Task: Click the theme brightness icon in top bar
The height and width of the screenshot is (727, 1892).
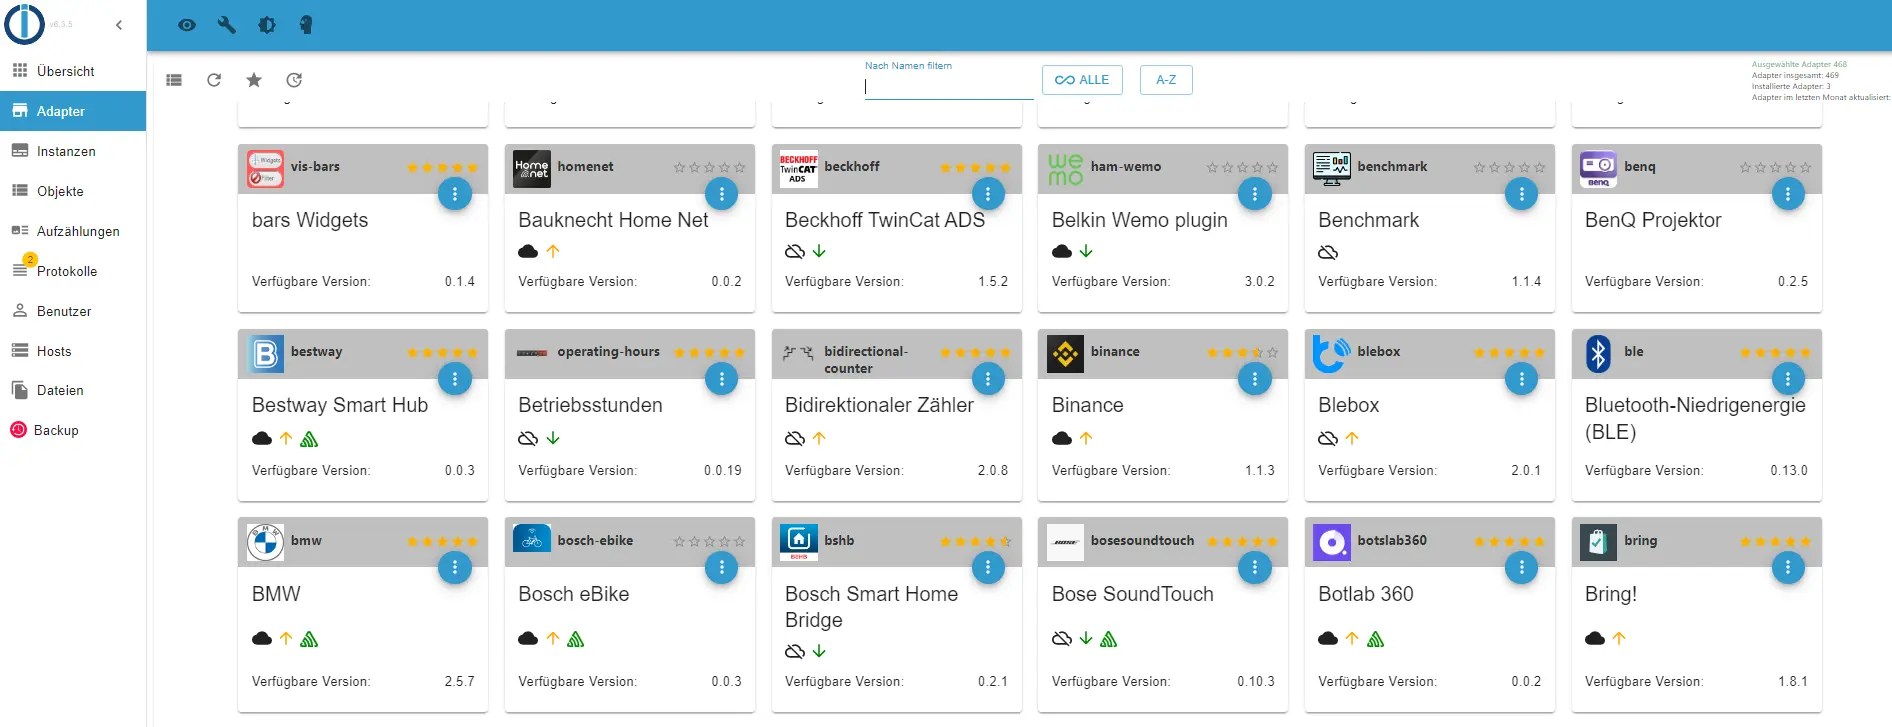Action: [267, 25]
